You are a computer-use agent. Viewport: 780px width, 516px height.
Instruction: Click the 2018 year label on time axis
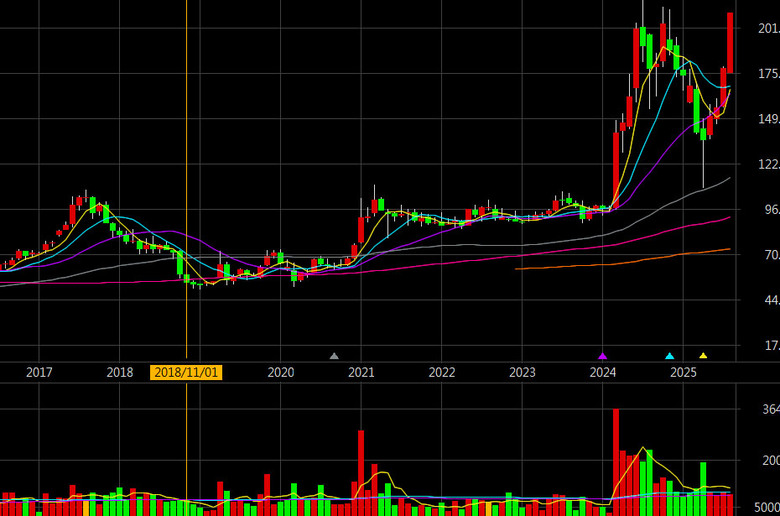[x=119, y=372]
